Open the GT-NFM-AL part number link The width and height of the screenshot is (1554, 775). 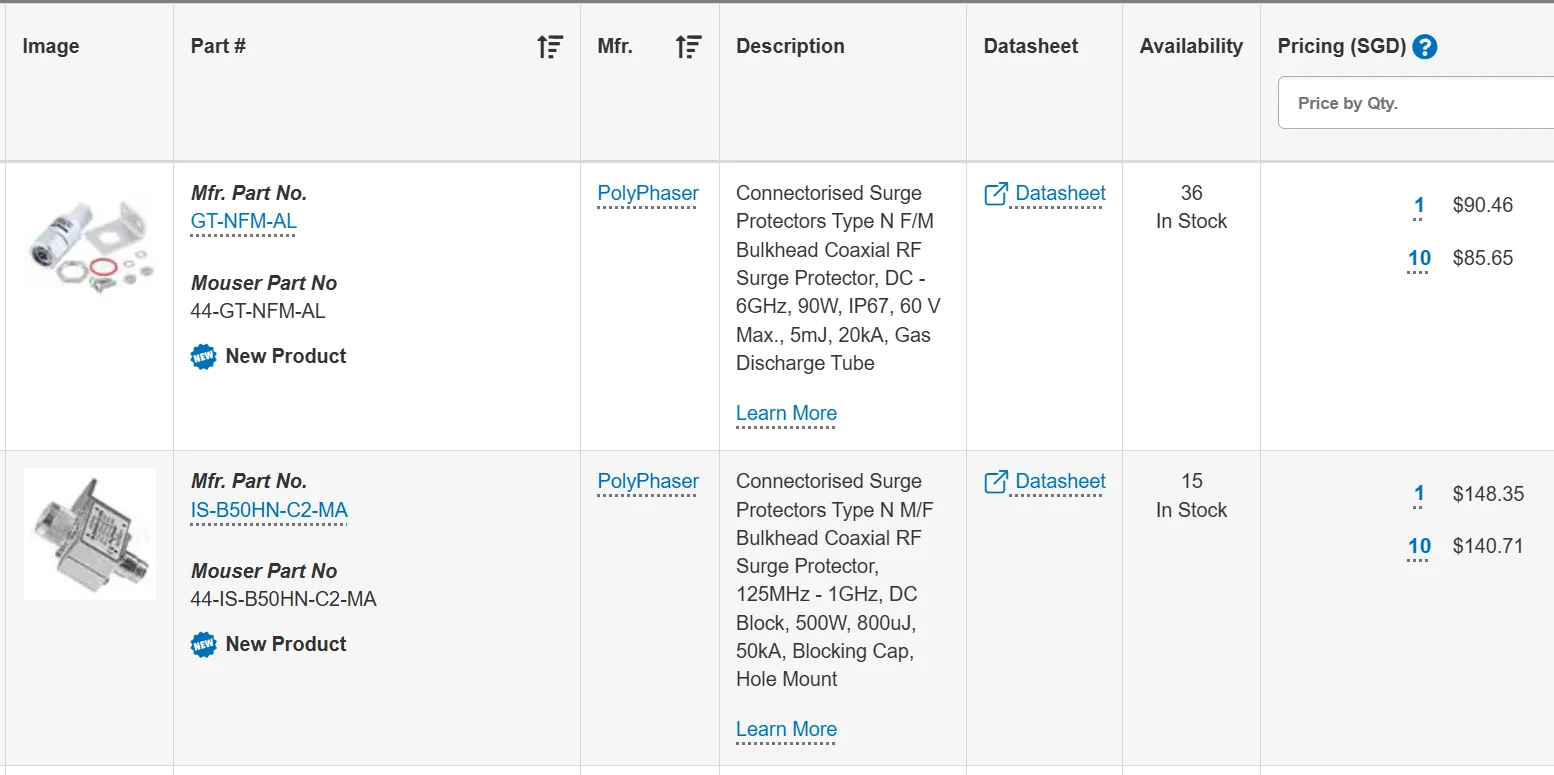pos(243,221)
